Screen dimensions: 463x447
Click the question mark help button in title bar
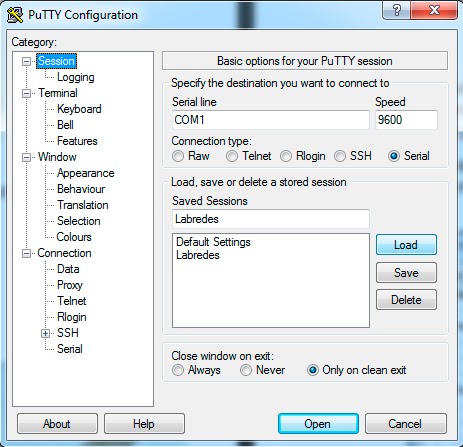tap(397, 10)
